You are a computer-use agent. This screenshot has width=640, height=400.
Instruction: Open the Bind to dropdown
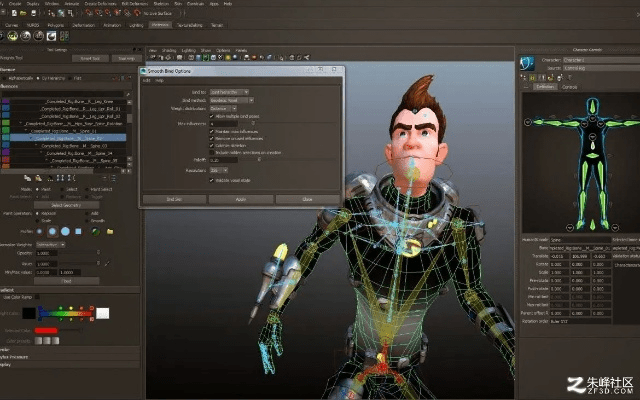click(x=231, y=91)
